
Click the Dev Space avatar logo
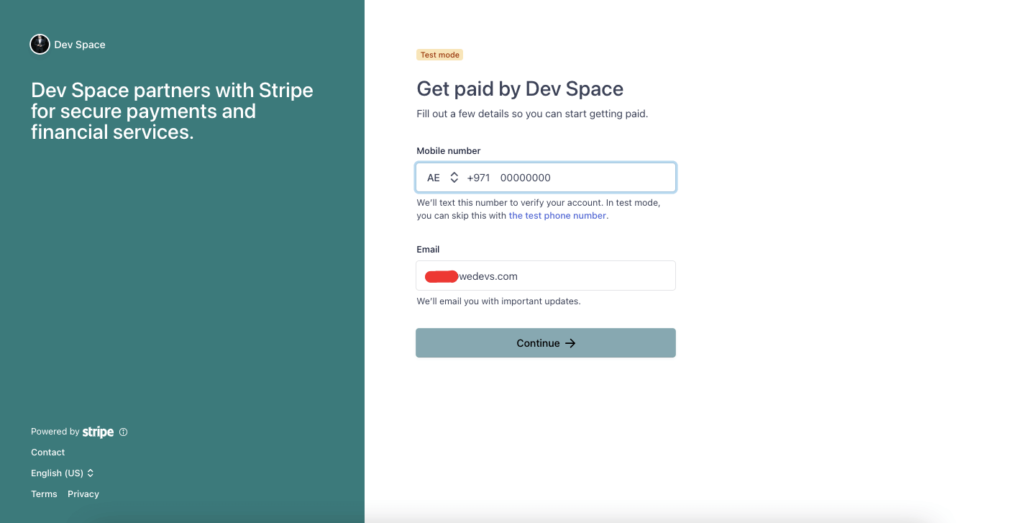pyautogui.click(x=40, y=44)
